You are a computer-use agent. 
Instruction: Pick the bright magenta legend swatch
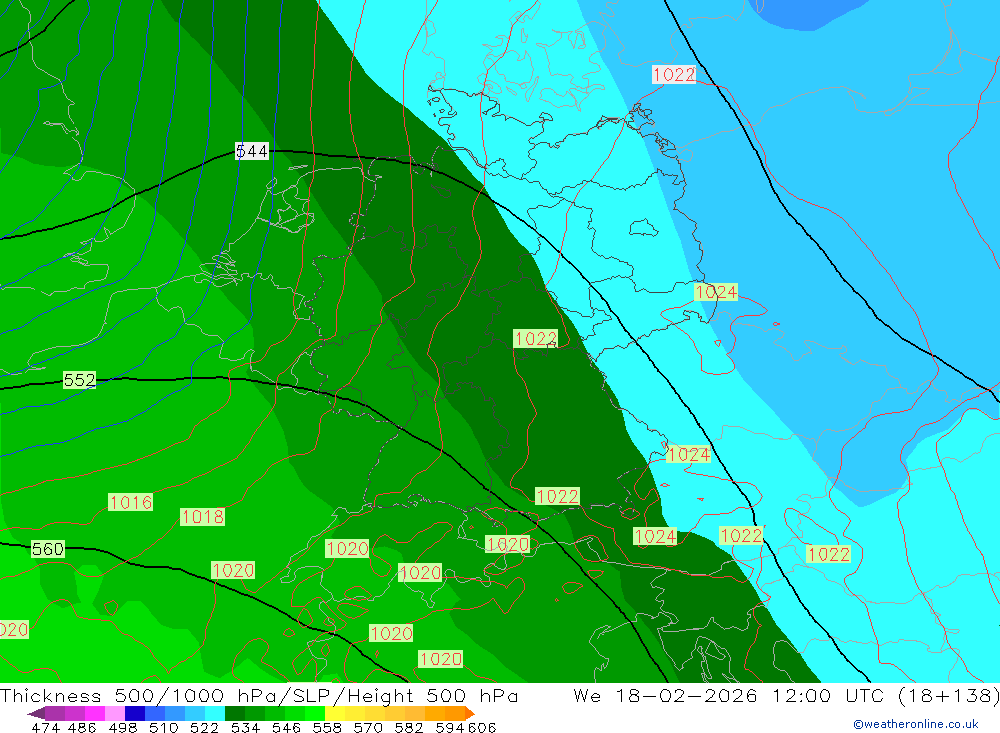point(95,713)
